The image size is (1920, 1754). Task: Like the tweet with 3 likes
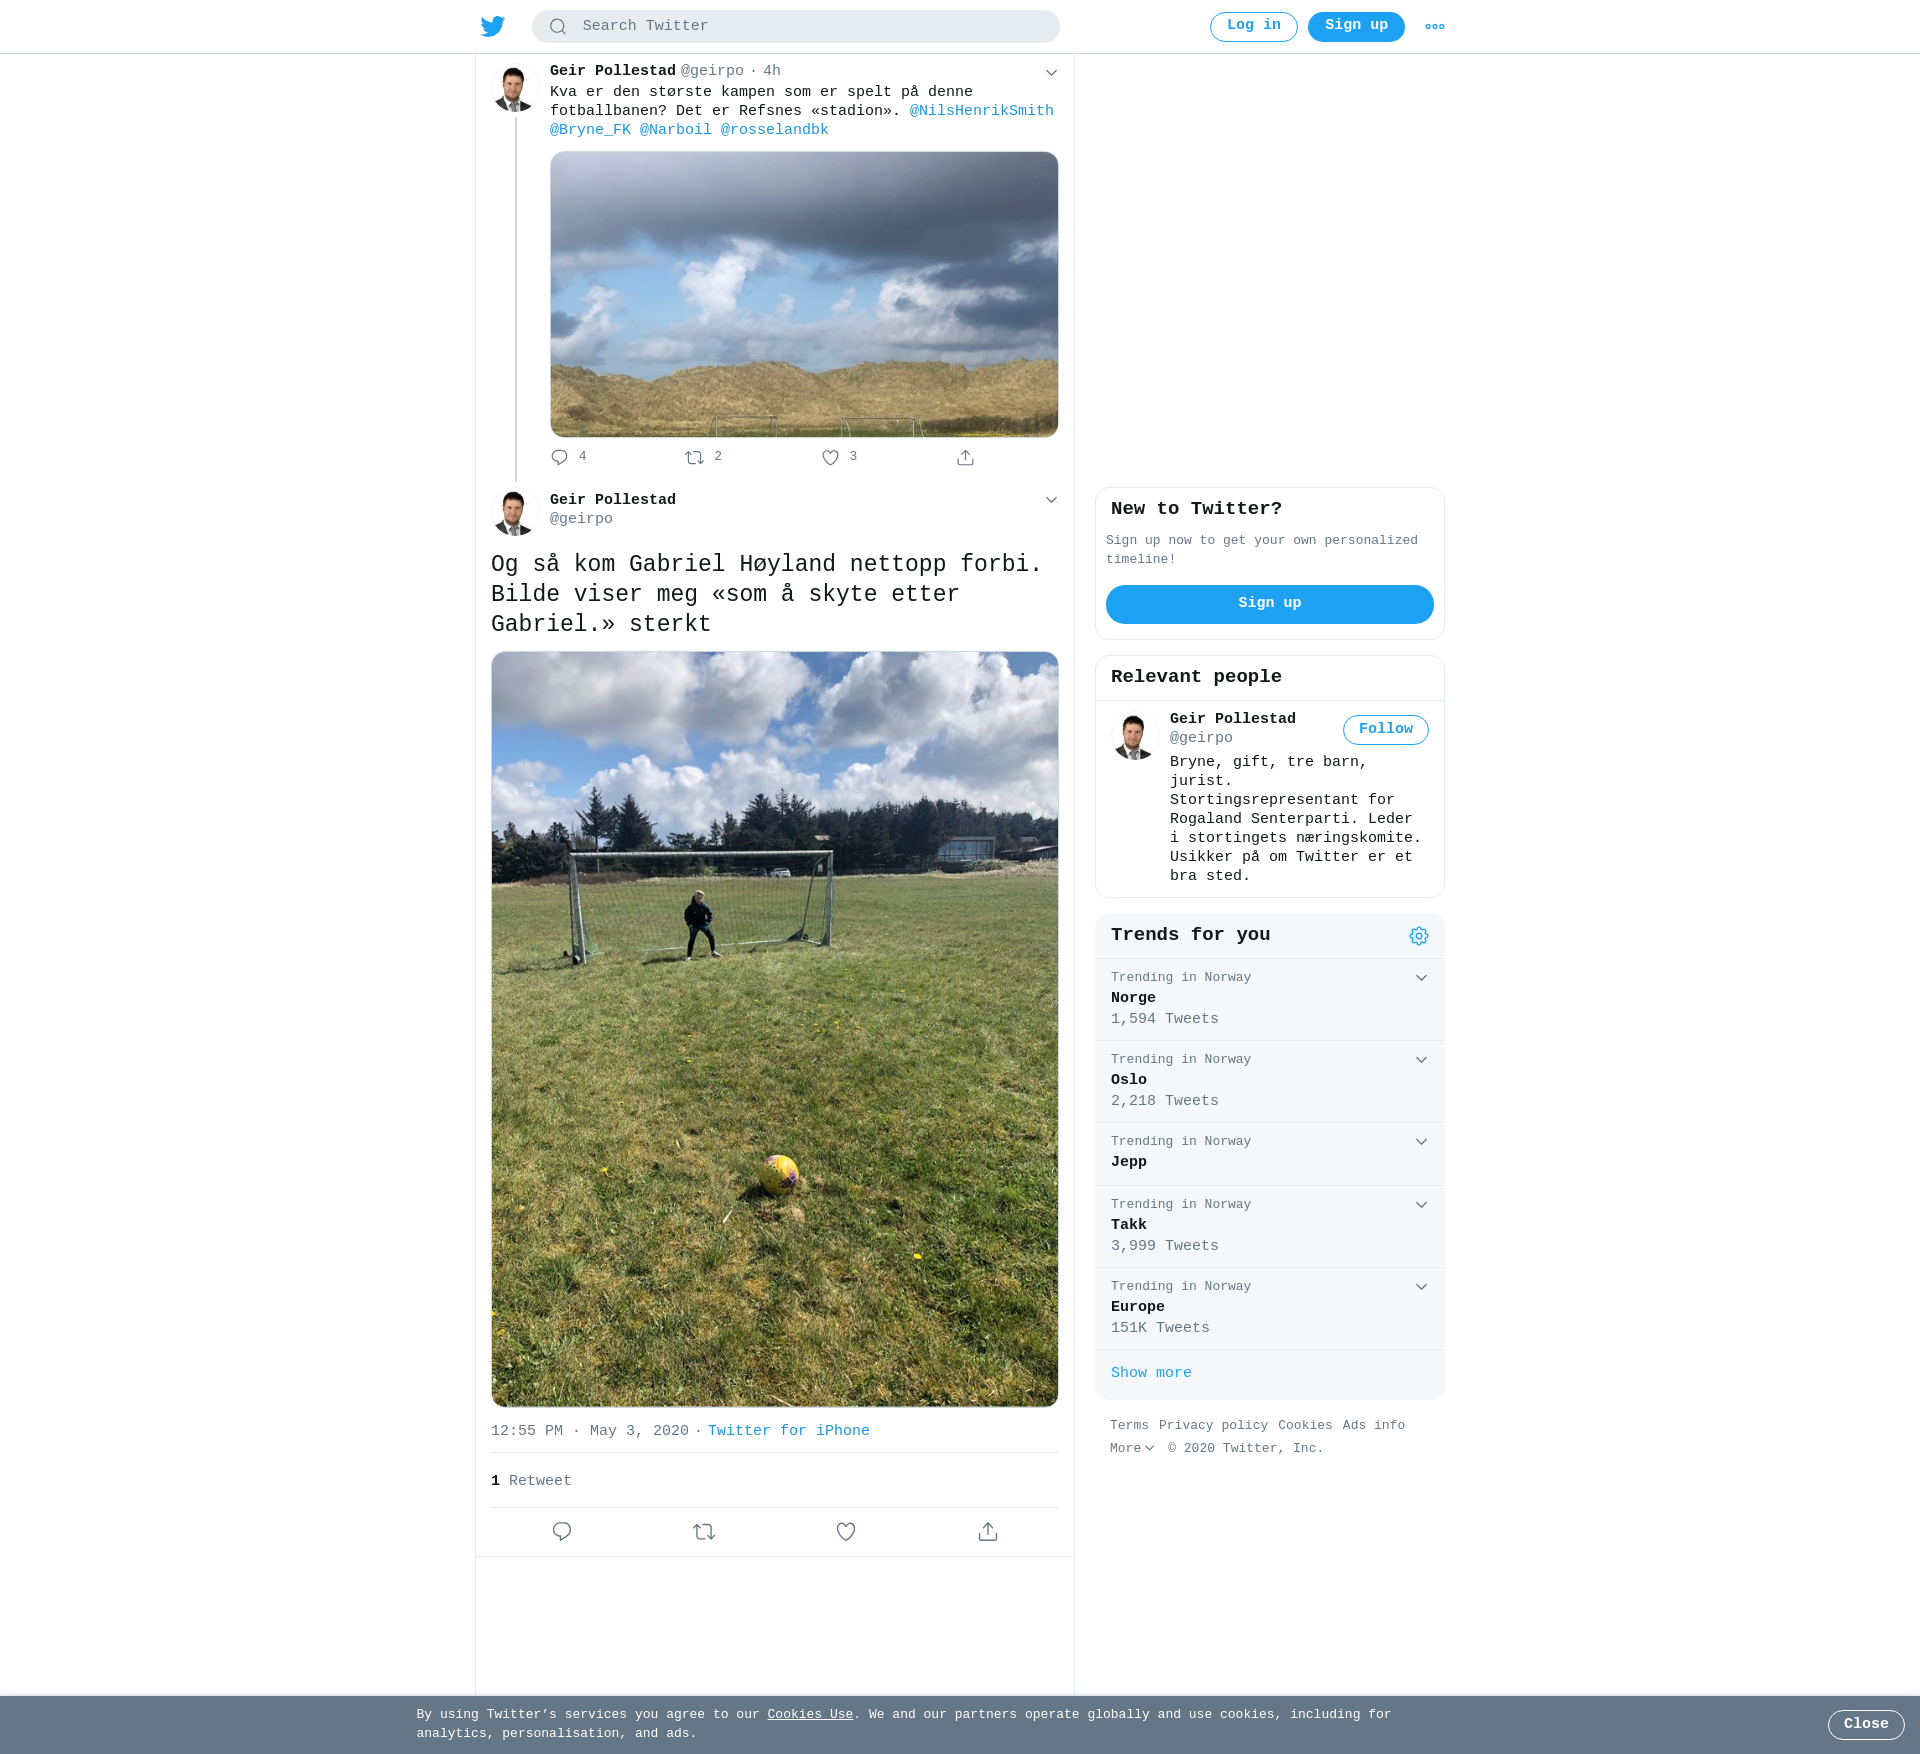click(x=830, y=457)
